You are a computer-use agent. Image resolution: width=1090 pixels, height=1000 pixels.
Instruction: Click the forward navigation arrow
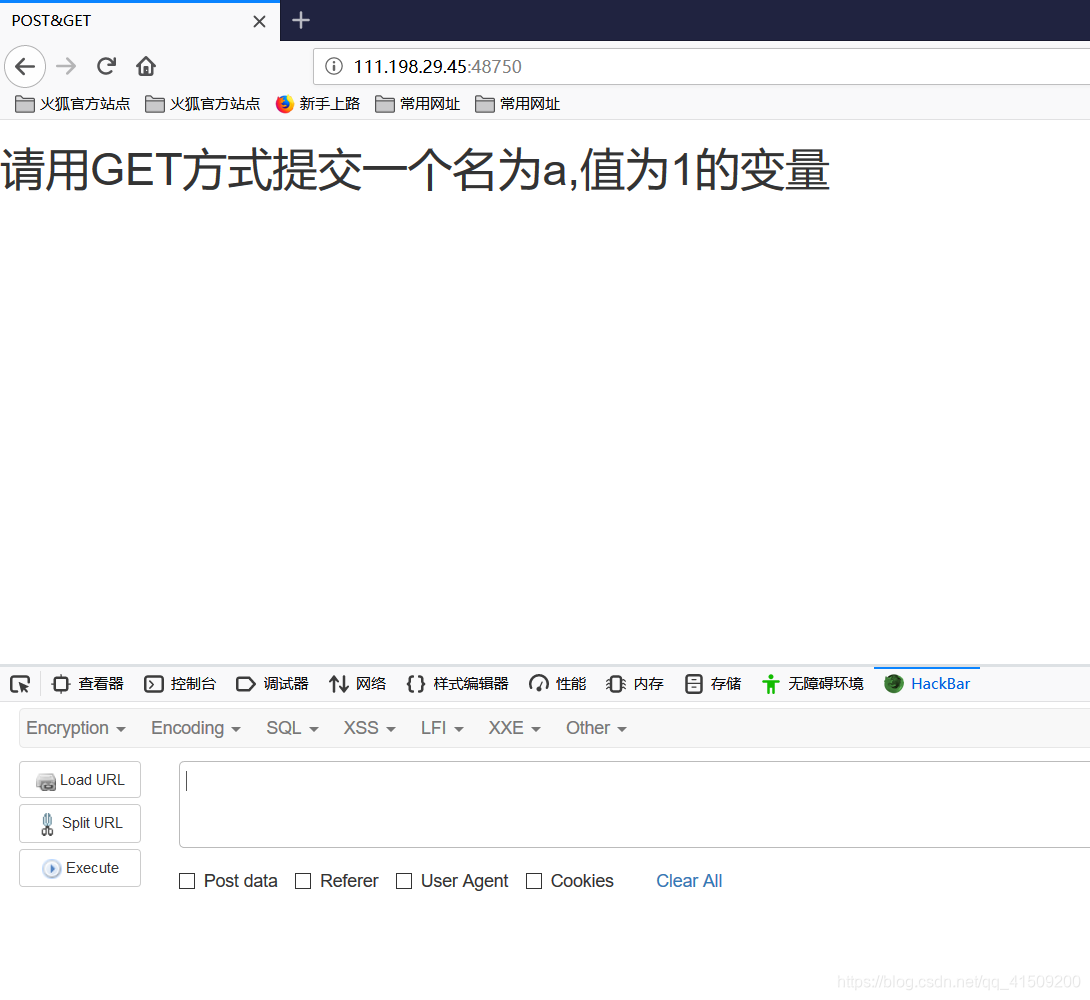[66, 67]
